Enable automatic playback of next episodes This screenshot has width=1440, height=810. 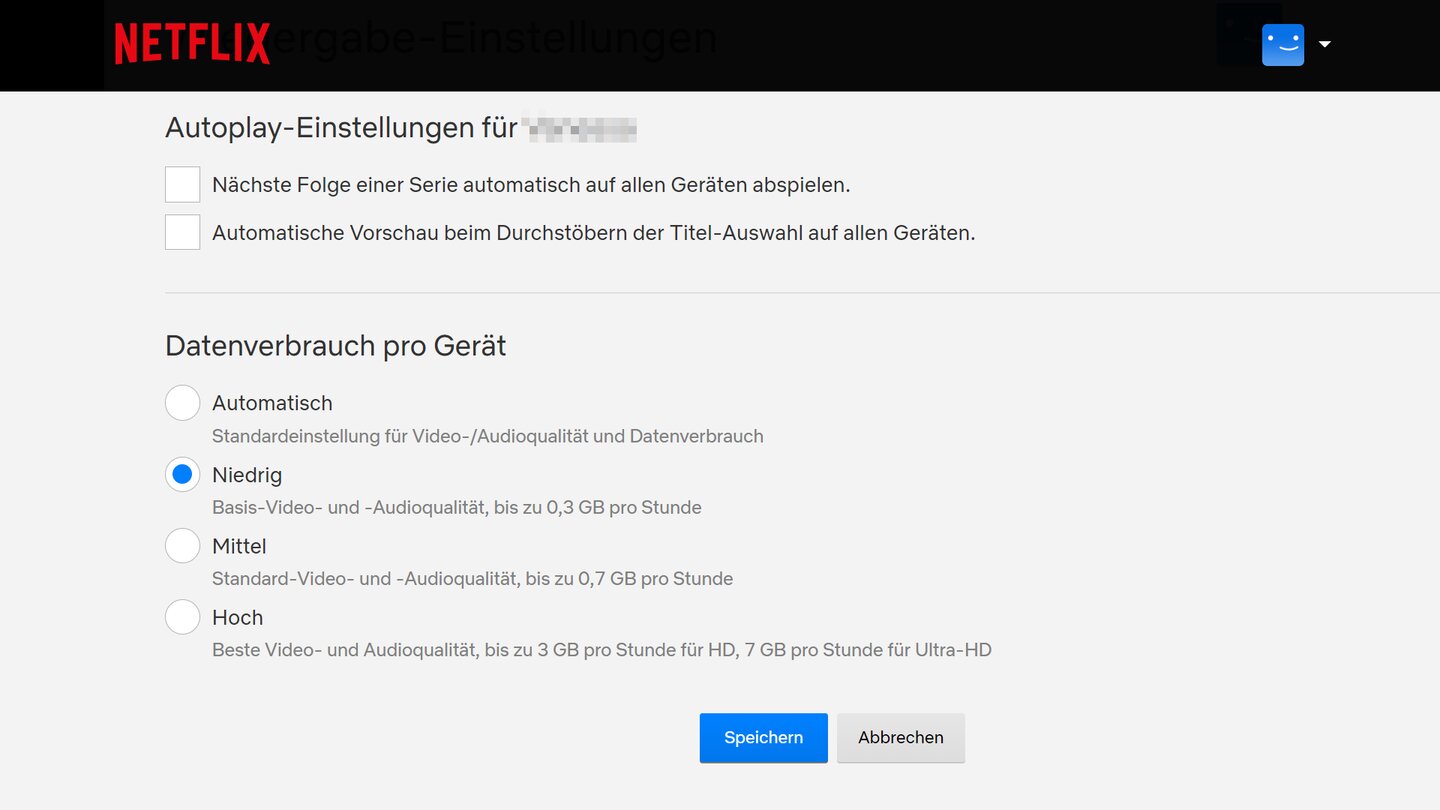tap(182, 184)
